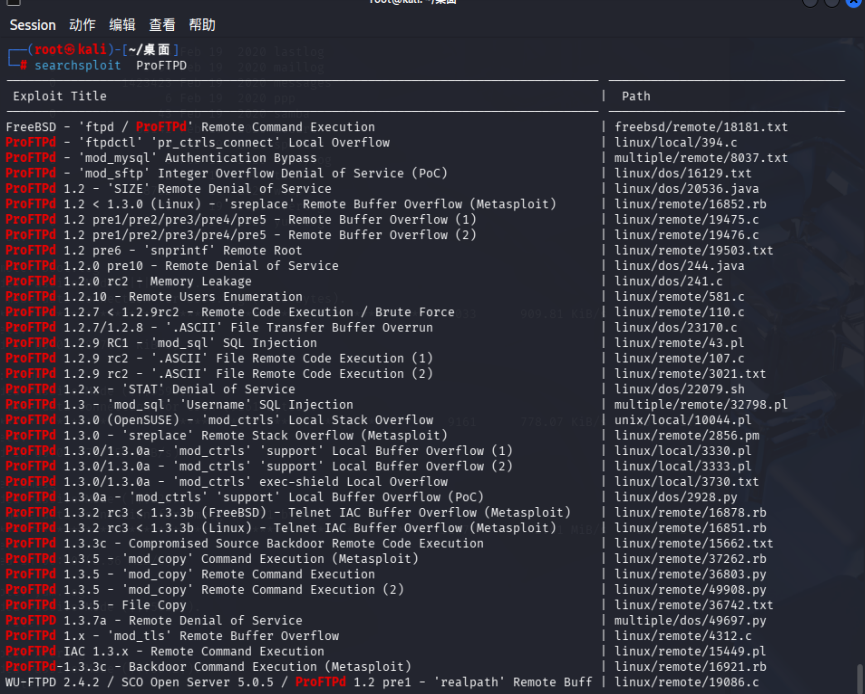Select path linux/remote/19503.txt
This screenshot has height=694, width=865.
coord(694,250)
